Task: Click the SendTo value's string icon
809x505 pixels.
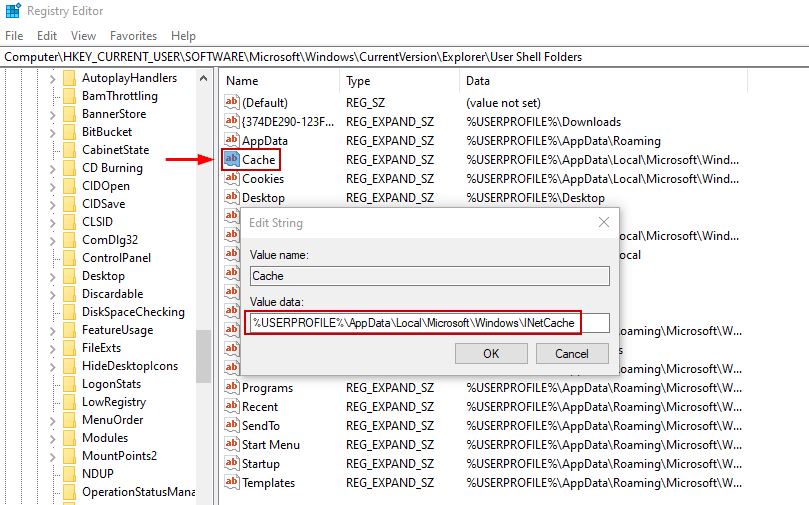Action: [x=232, y=425]
